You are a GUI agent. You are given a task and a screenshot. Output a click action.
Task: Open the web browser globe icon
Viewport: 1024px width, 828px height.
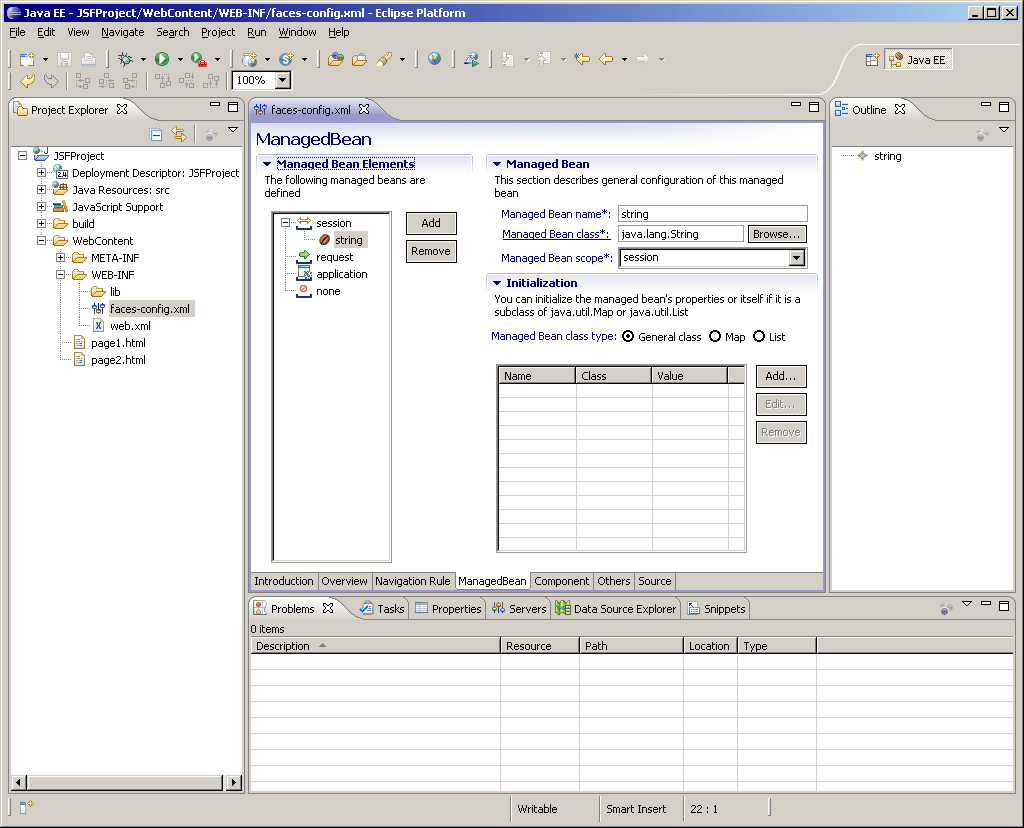pos(434,59)
